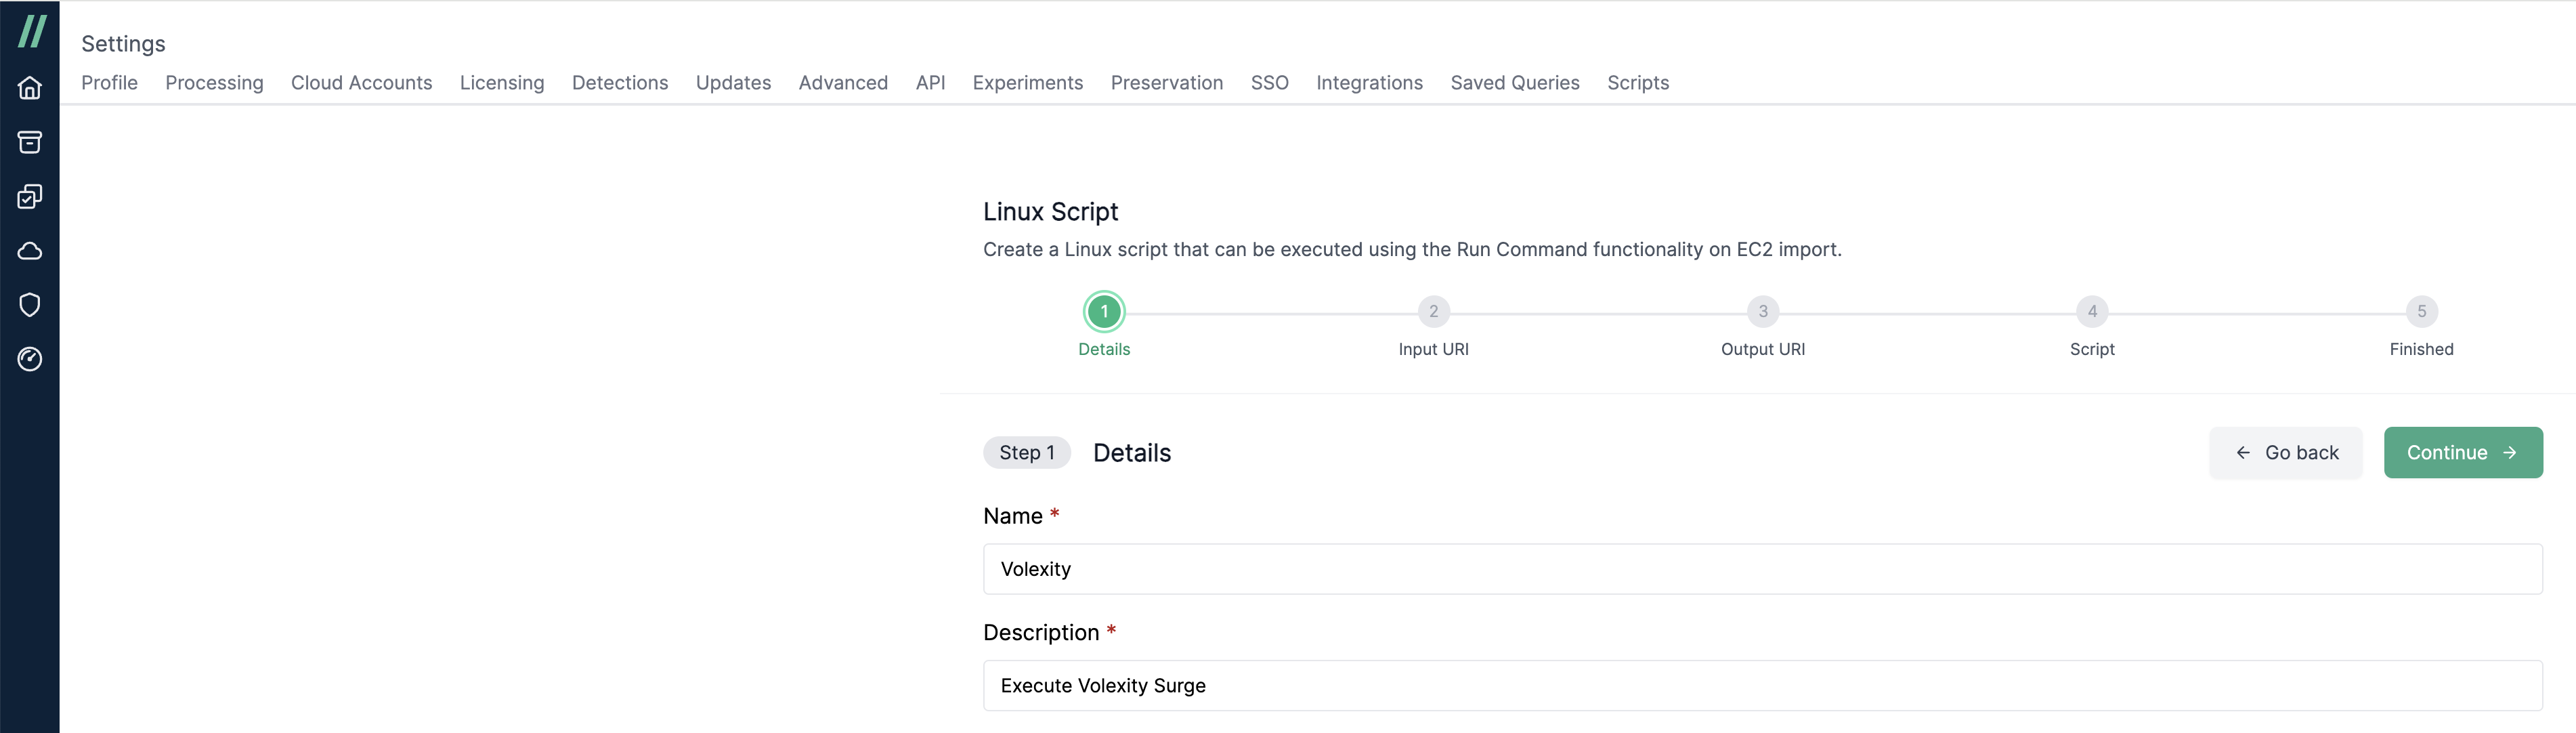Click the Description field with Execute Volexity Surge
This screenshot has width=2576, height=733.
coord(1762,686)
